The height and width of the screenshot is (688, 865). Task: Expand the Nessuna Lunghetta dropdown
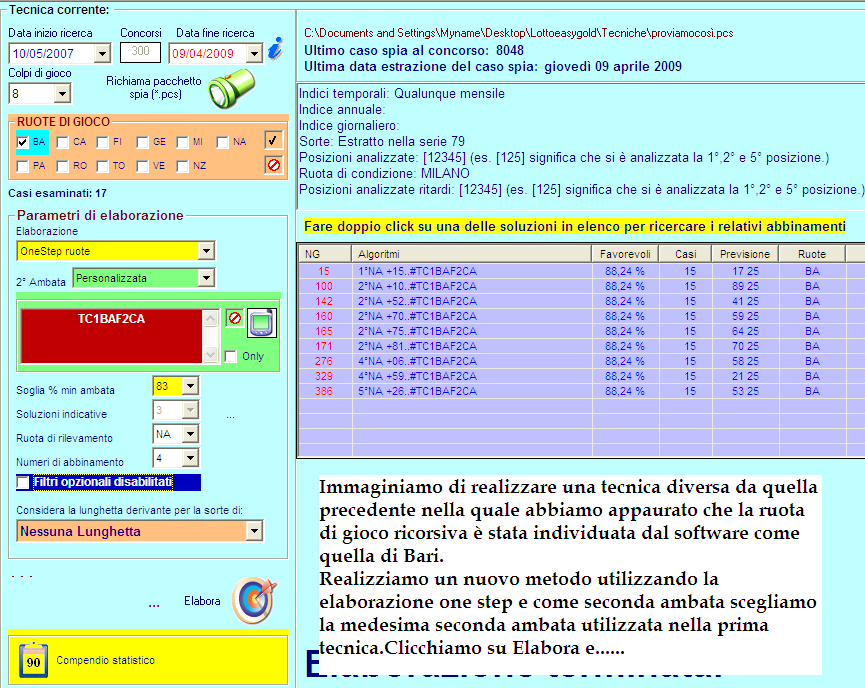[254, 531]
